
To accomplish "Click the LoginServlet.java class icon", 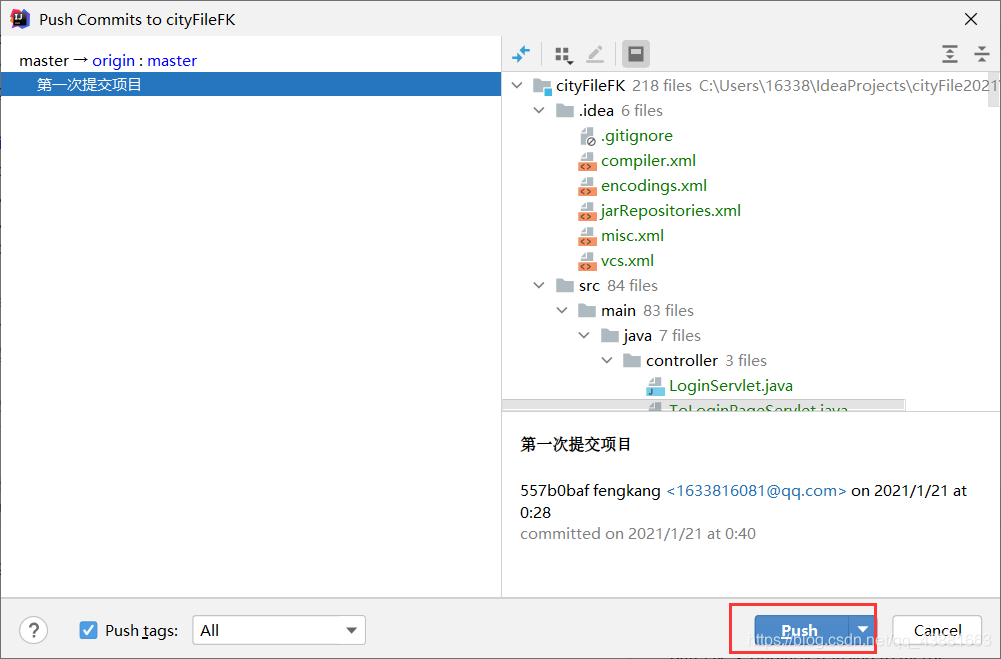I will pos(655,386).
